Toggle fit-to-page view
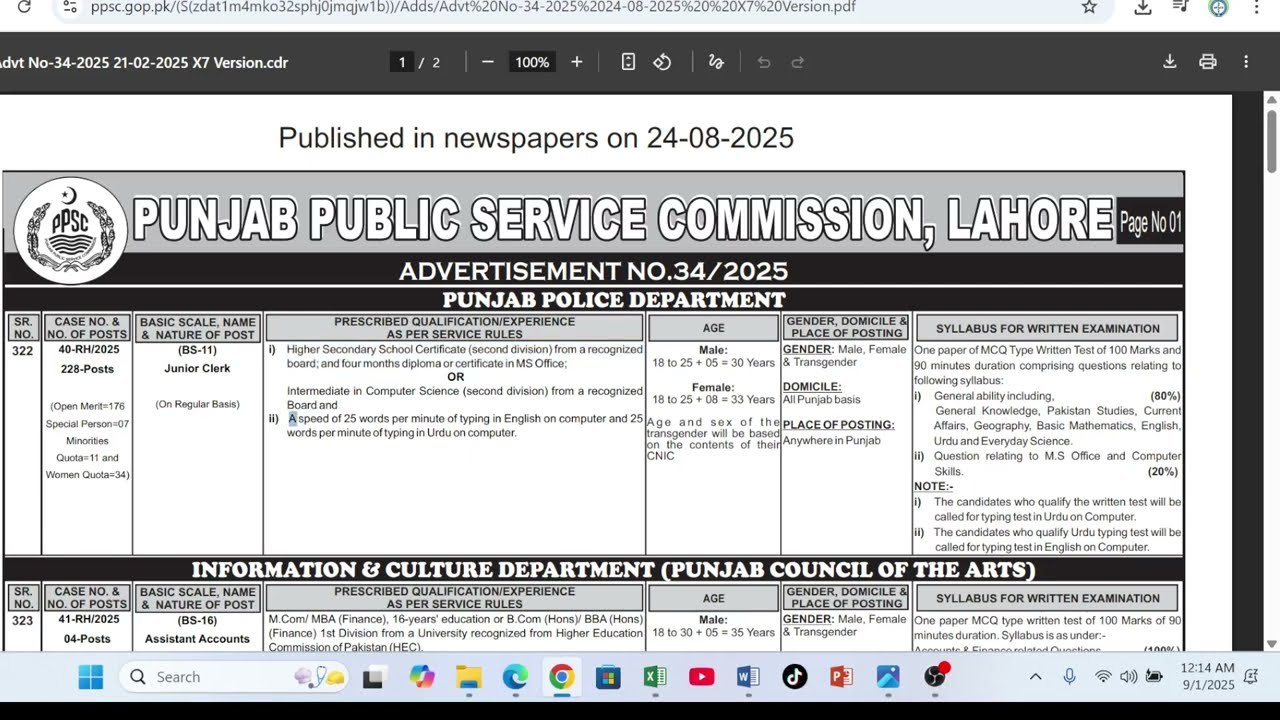 (628, 61)
